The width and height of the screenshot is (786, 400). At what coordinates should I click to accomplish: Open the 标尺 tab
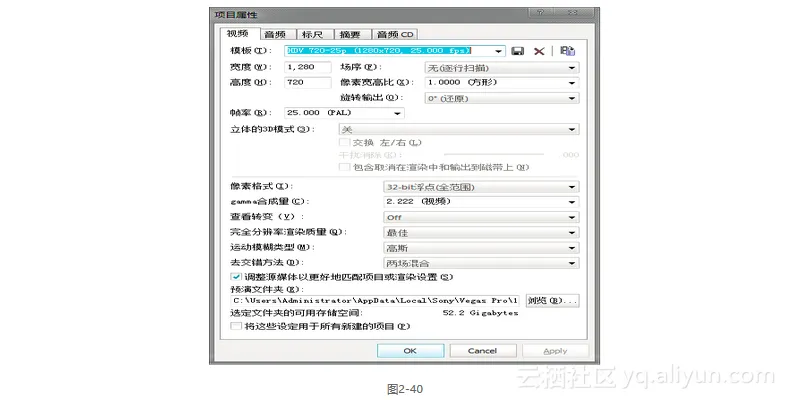[313, 34]
